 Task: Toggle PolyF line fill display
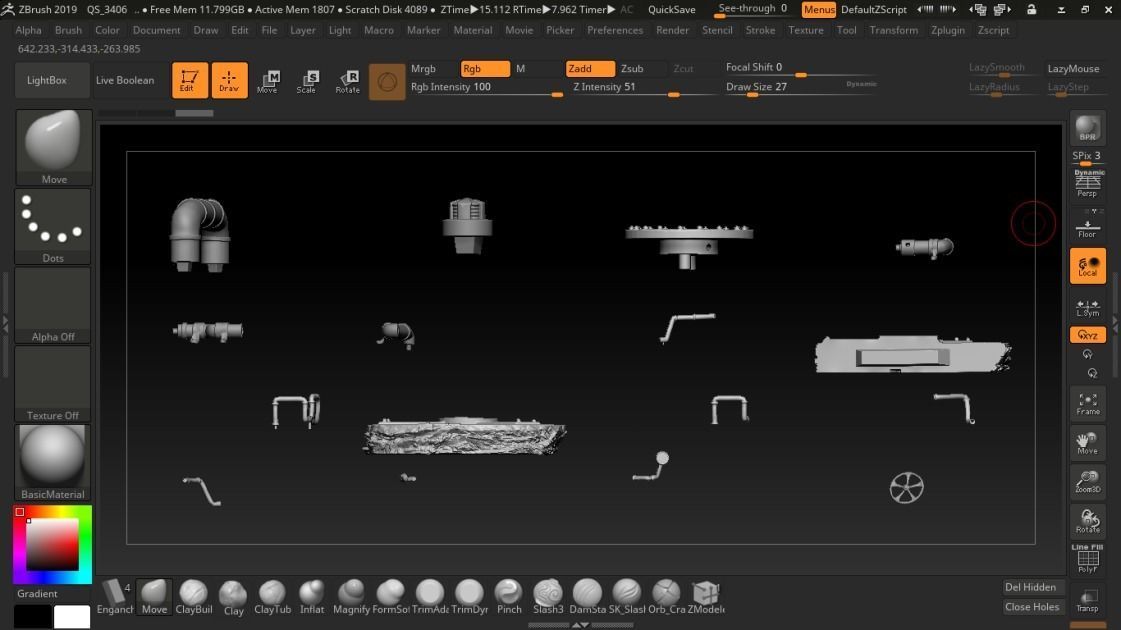tap(1087, 558)
